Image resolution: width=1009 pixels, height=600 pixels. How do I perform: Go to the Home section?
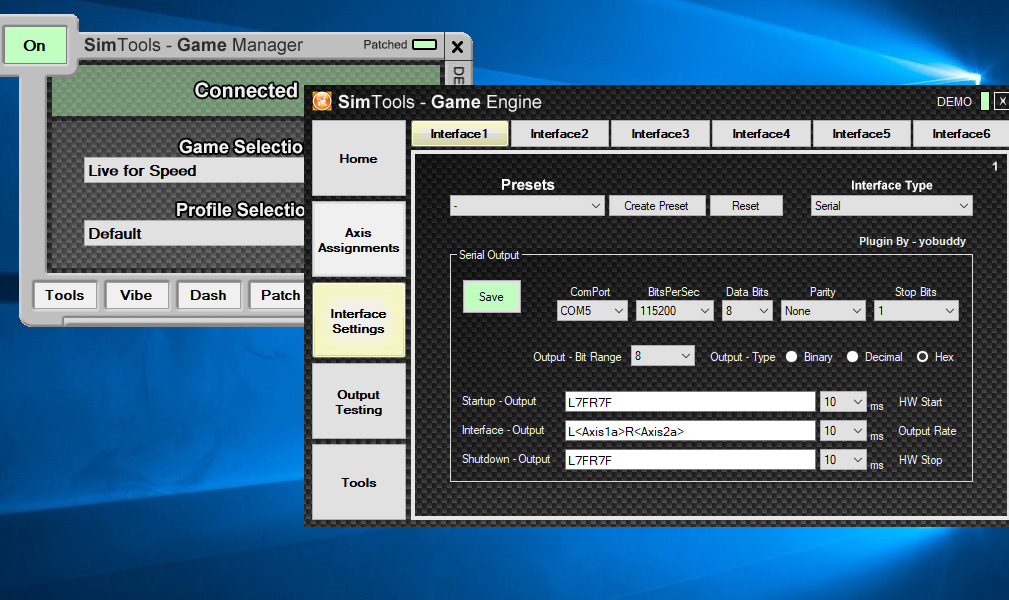point(358,158)
